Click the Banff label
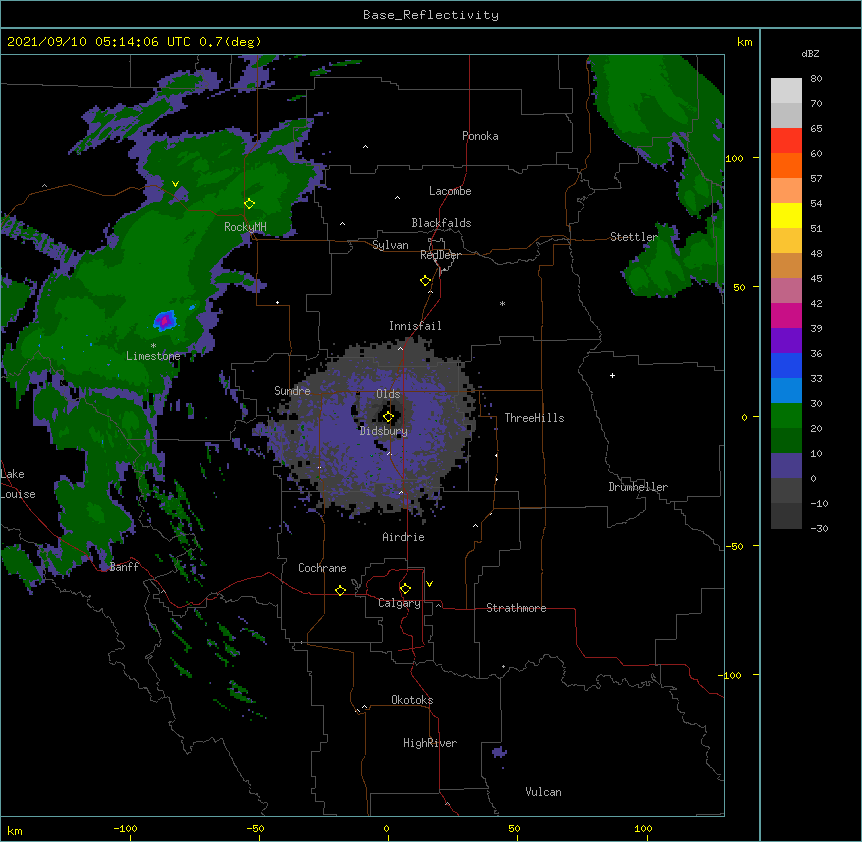Viewport: 862px width, 842px height. pos(124,567)
